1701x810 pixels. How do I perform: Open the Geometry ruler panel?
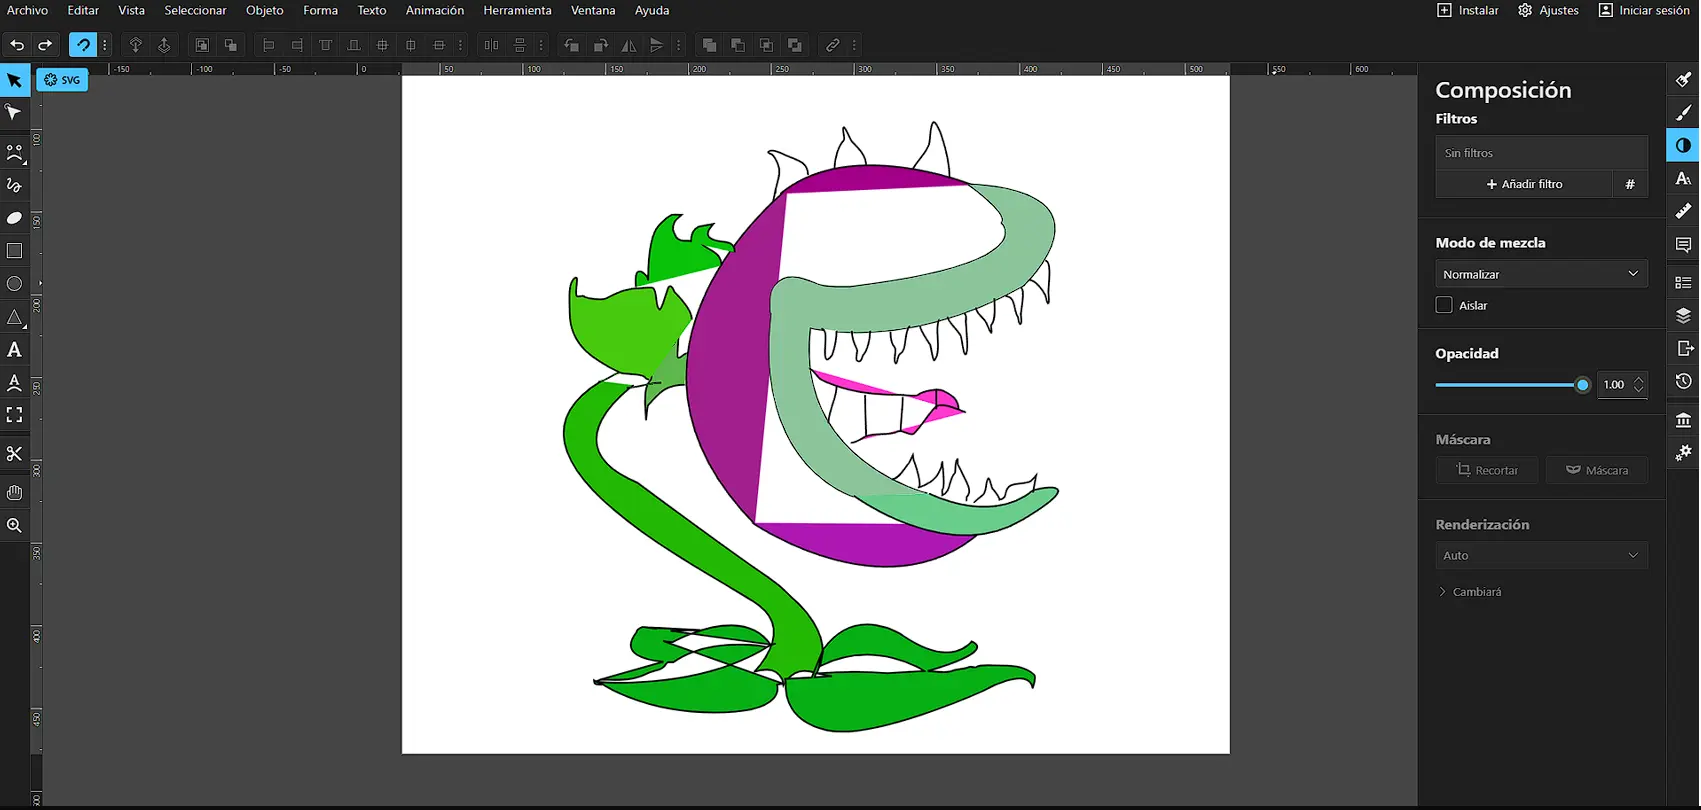click(x=1683, y=212)
